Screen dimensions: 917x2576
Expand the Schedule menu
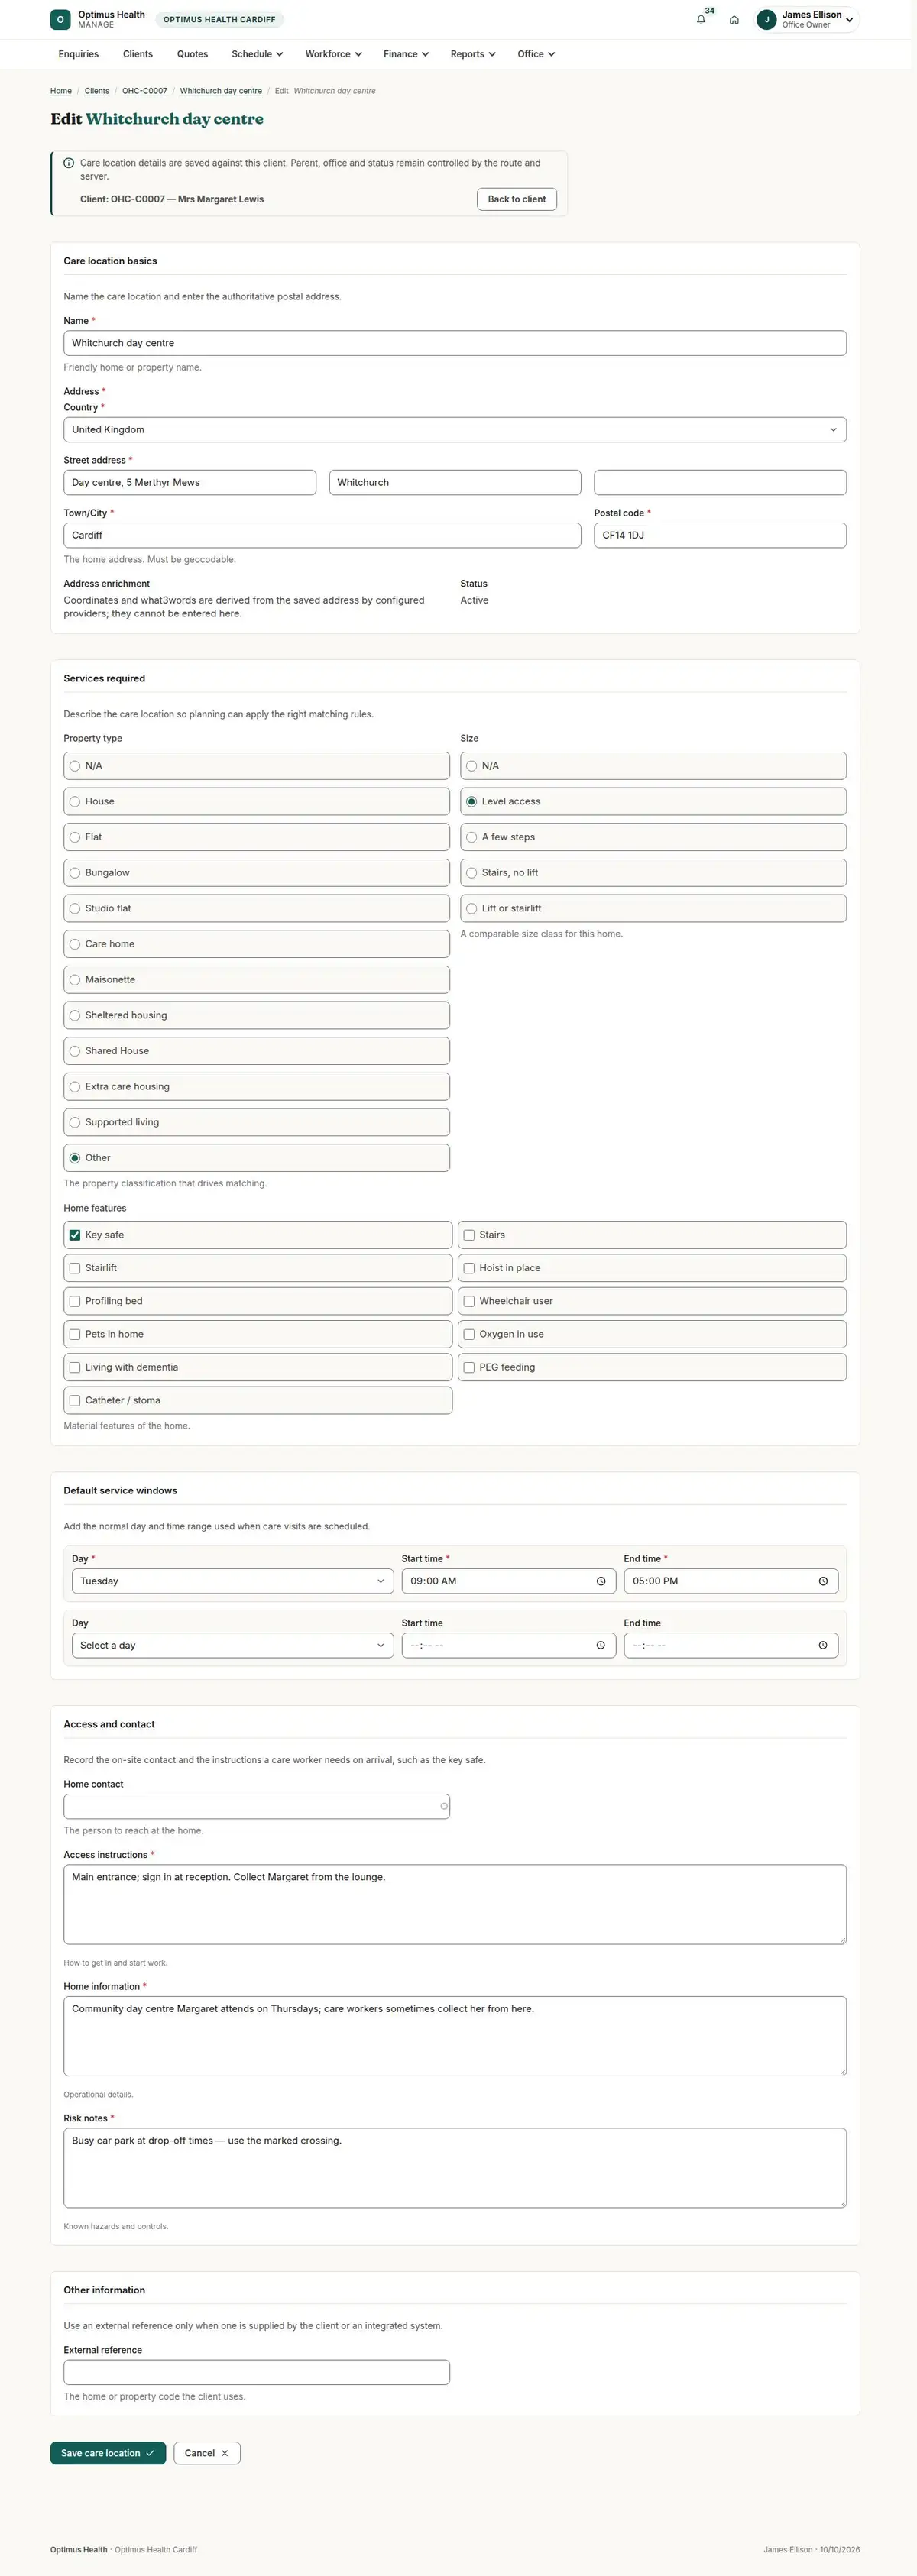click(257, 54)
